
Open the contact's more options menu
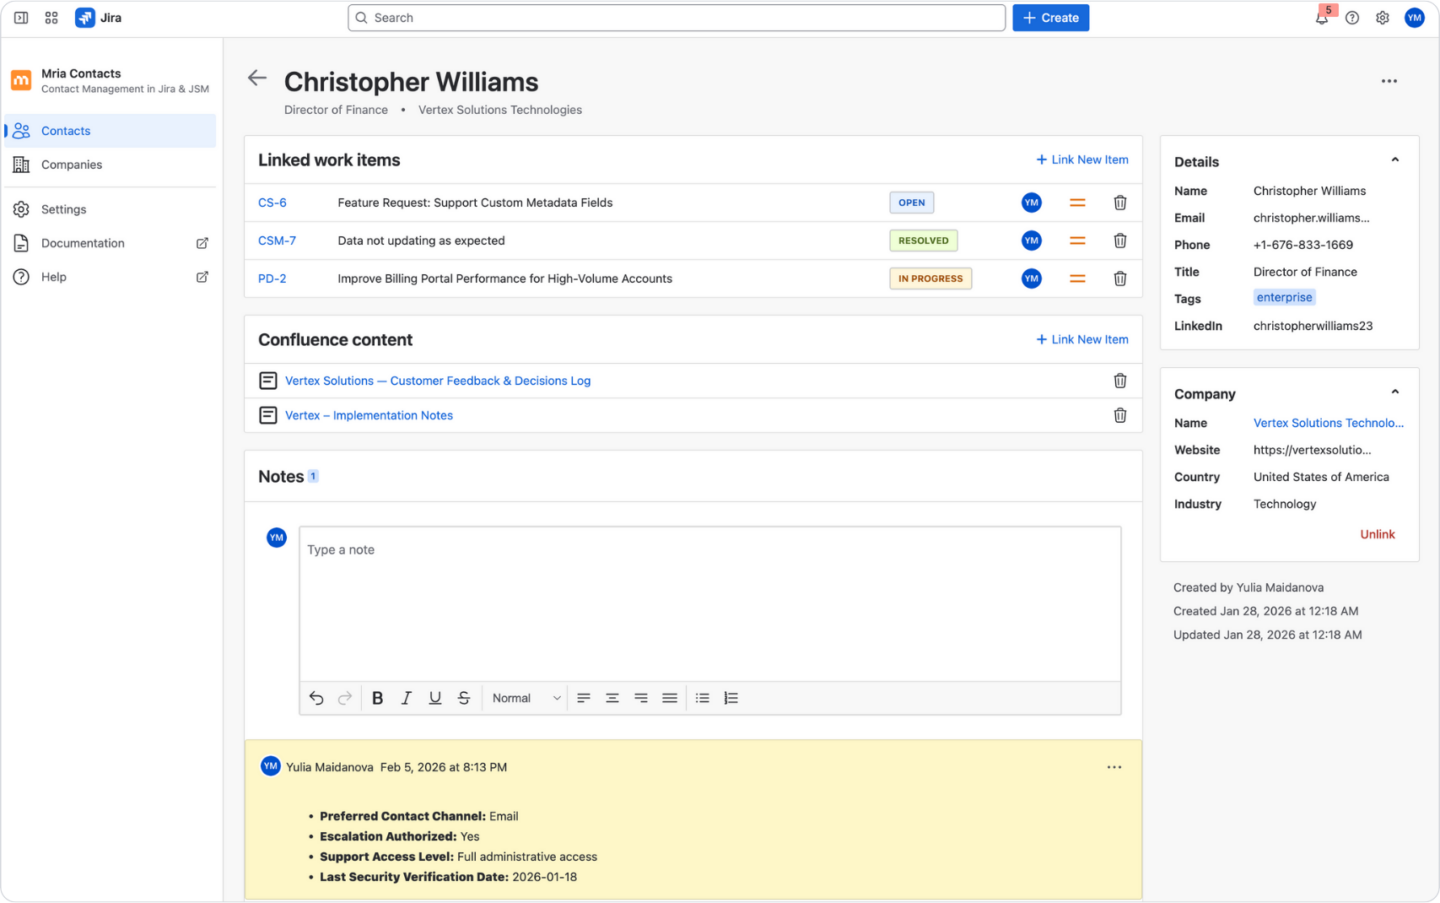click(x=1389, y=81)
